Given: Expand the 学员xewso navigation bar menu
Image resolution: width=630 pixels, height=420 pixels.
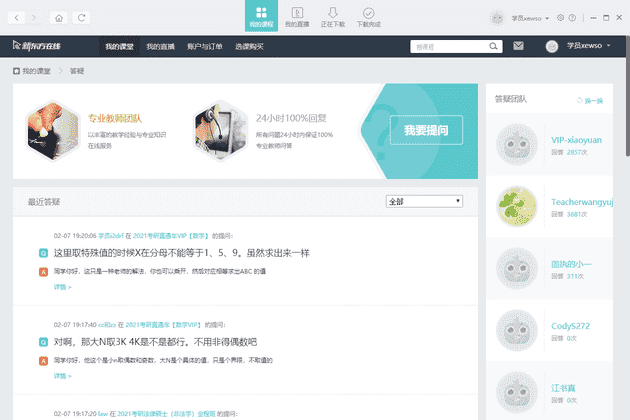Looking at the screenshot, I should click(588, 46).
